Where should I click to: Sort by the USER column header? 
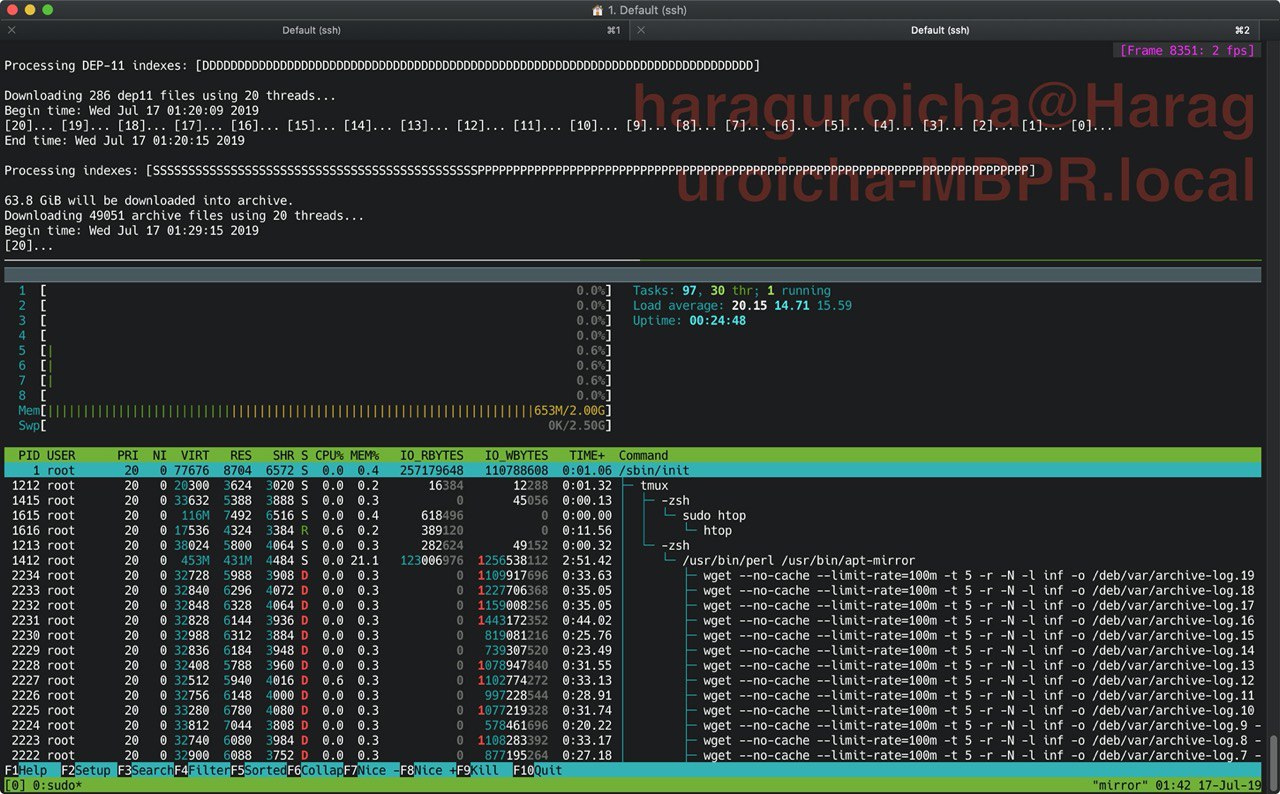(x=61, y=455)
